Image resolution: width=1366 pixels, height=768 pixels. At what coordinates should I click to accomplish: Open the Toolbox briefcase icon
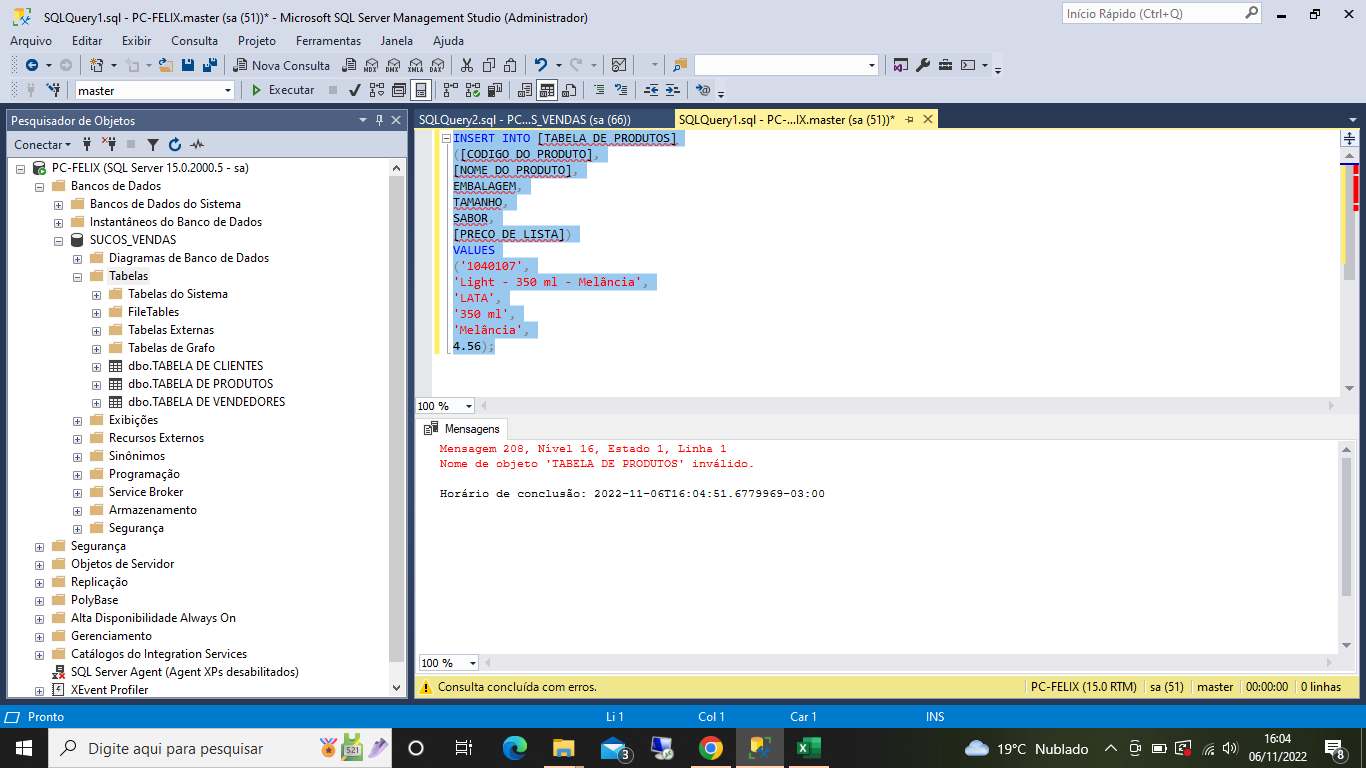(x=945, y=65)
